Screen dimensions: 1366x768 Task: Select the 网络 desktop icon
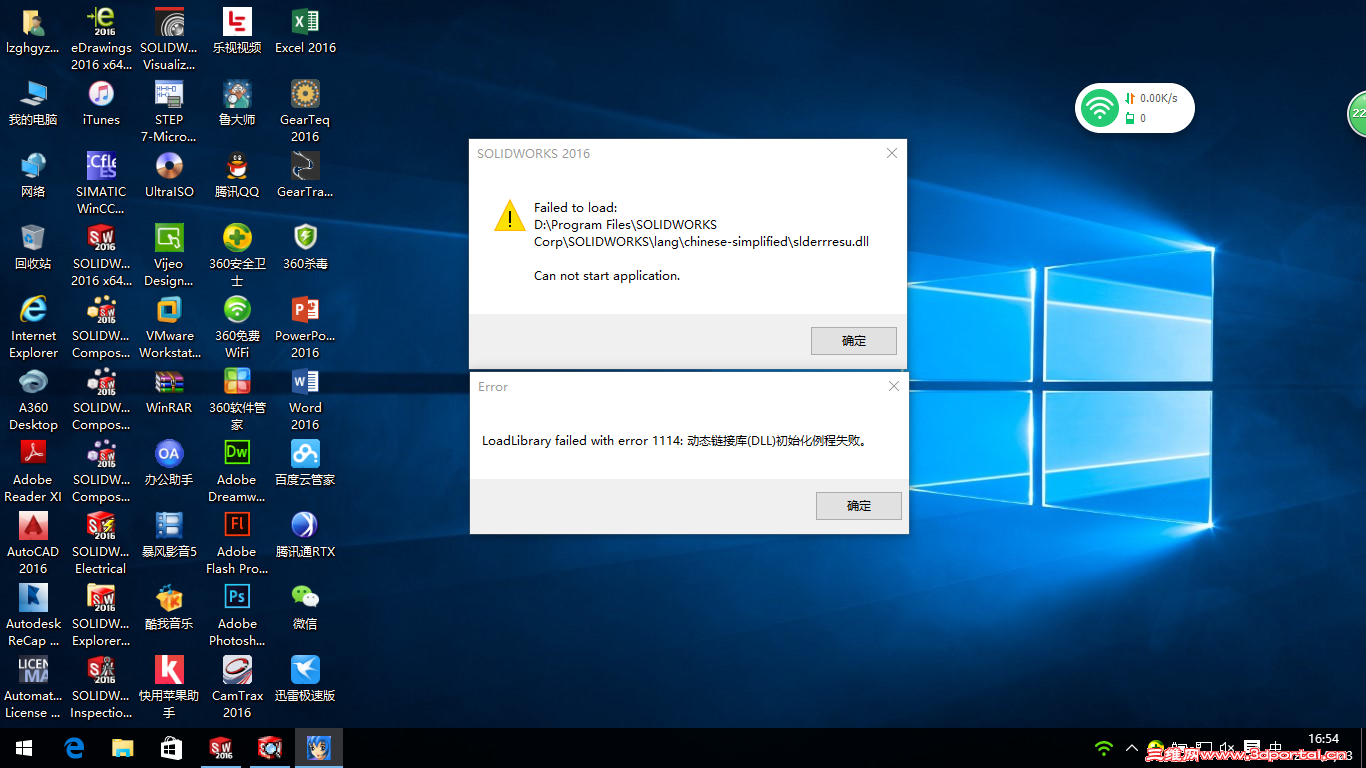[33, 175]
